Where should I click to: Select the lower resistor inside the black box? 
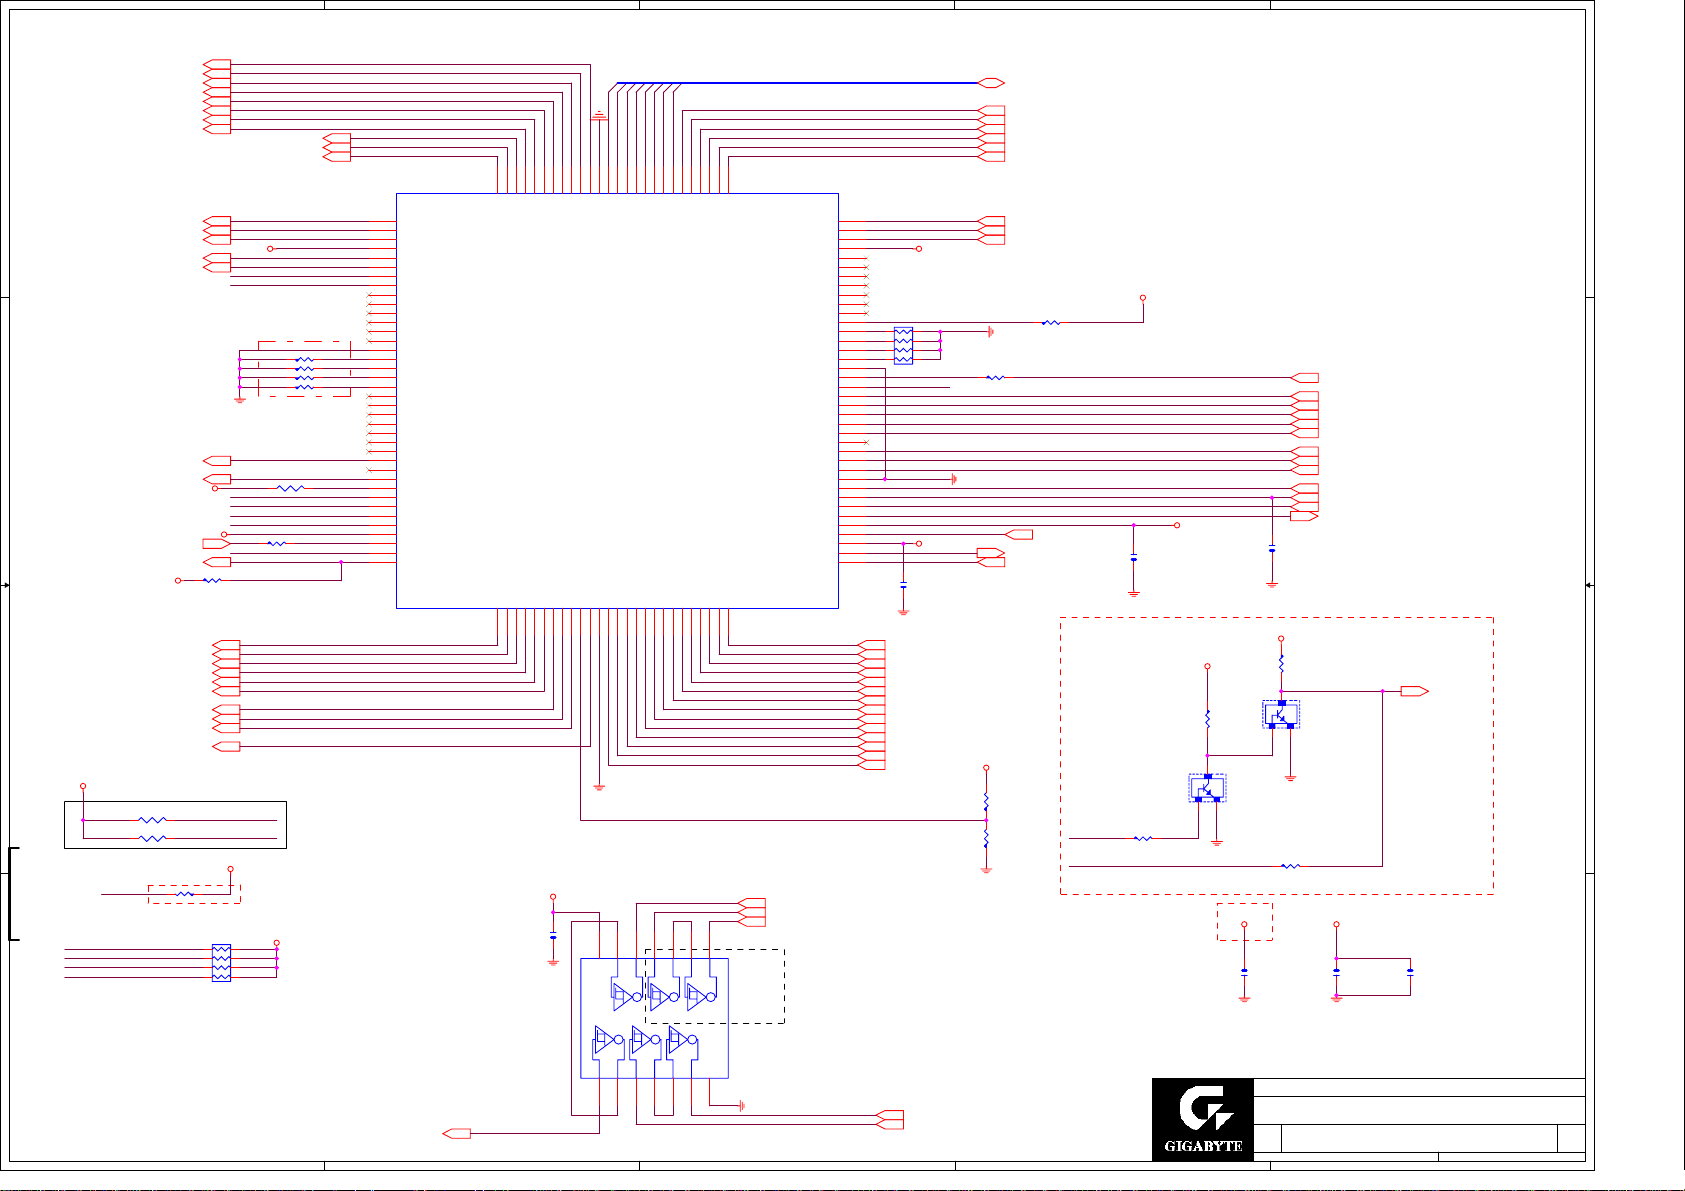pos(152,838)
